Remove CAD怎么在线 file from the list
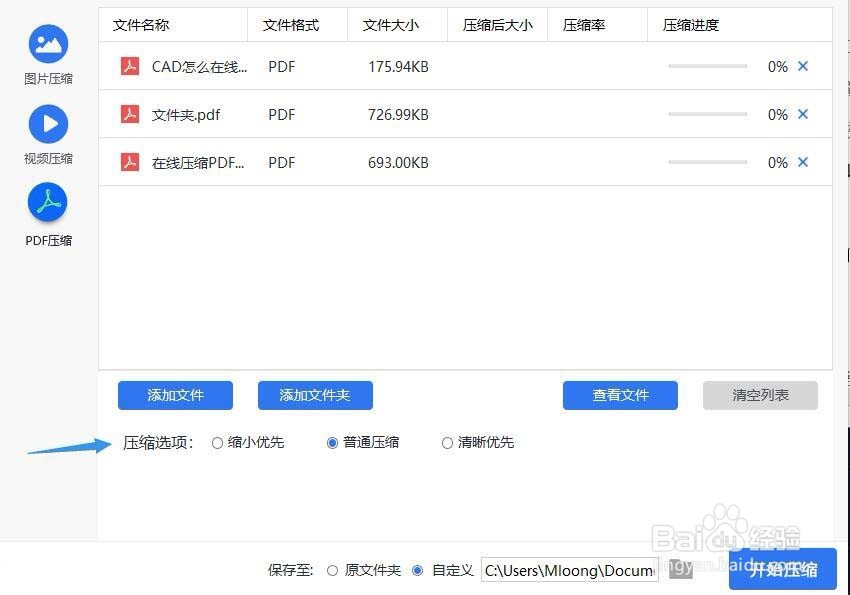The height and width of the screenshot is (595, 850). coord(803,66)
